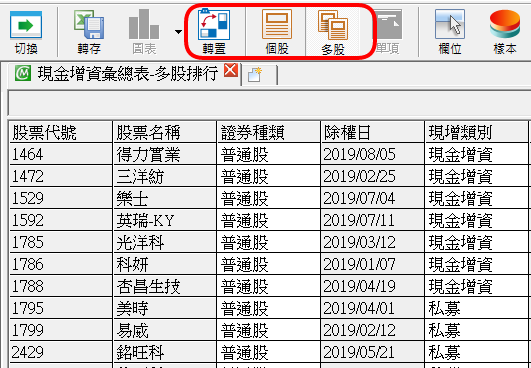The image size is (531, 368).
Task: Click the 樣本 sample database icon
Action: [x=505, y=32]
